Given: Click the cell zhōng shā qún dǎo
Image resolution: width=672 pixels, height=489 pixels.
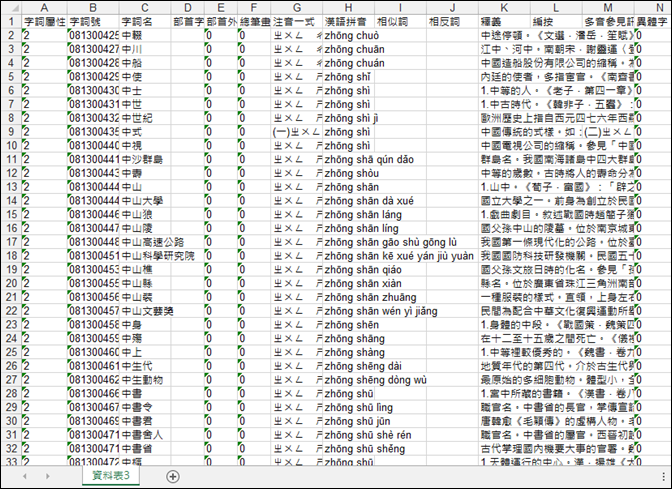Looking at the screenshot, I should (348, 159).
